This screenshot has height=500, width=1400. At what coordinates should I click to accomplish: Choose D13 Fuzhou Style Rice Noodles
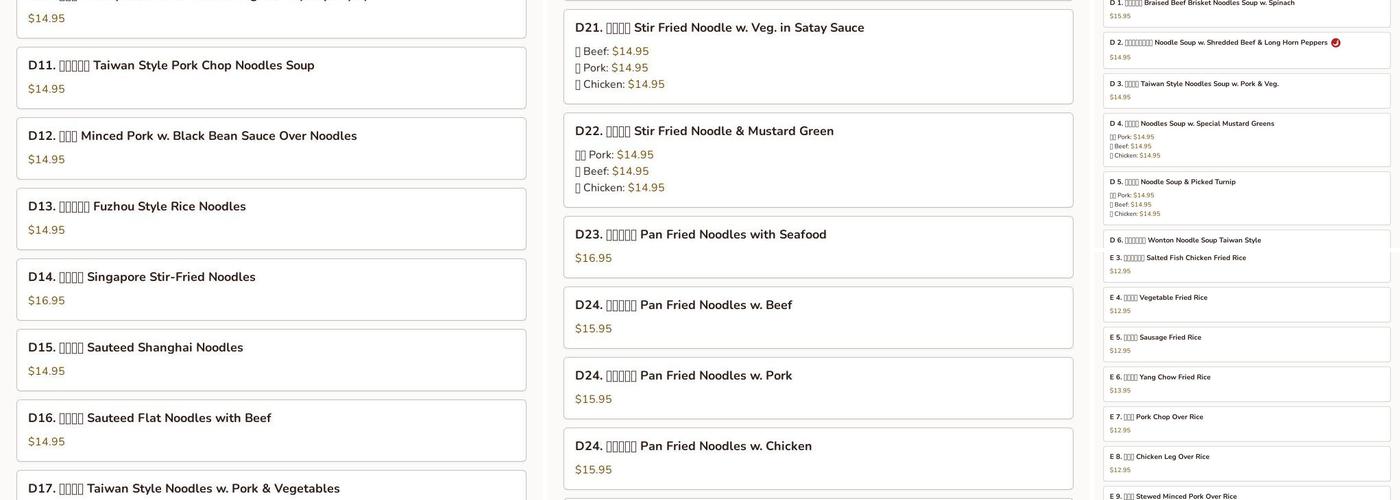point(137,207)
